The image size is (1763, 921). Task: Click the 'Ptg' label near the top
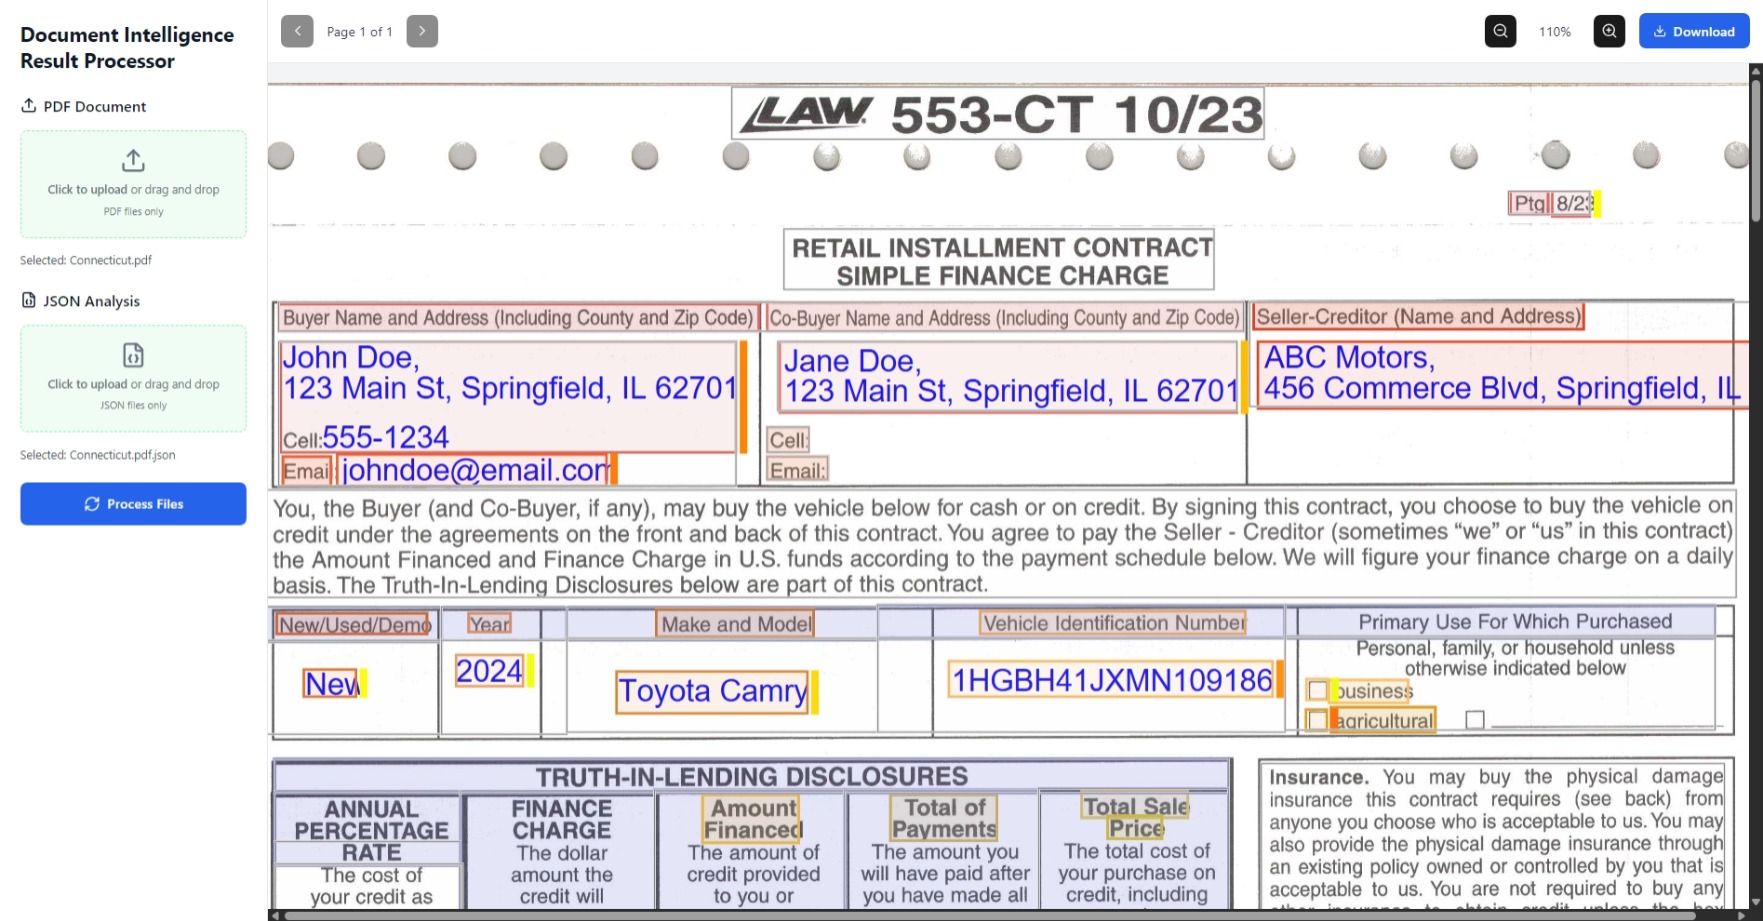tap(1529, 204)
